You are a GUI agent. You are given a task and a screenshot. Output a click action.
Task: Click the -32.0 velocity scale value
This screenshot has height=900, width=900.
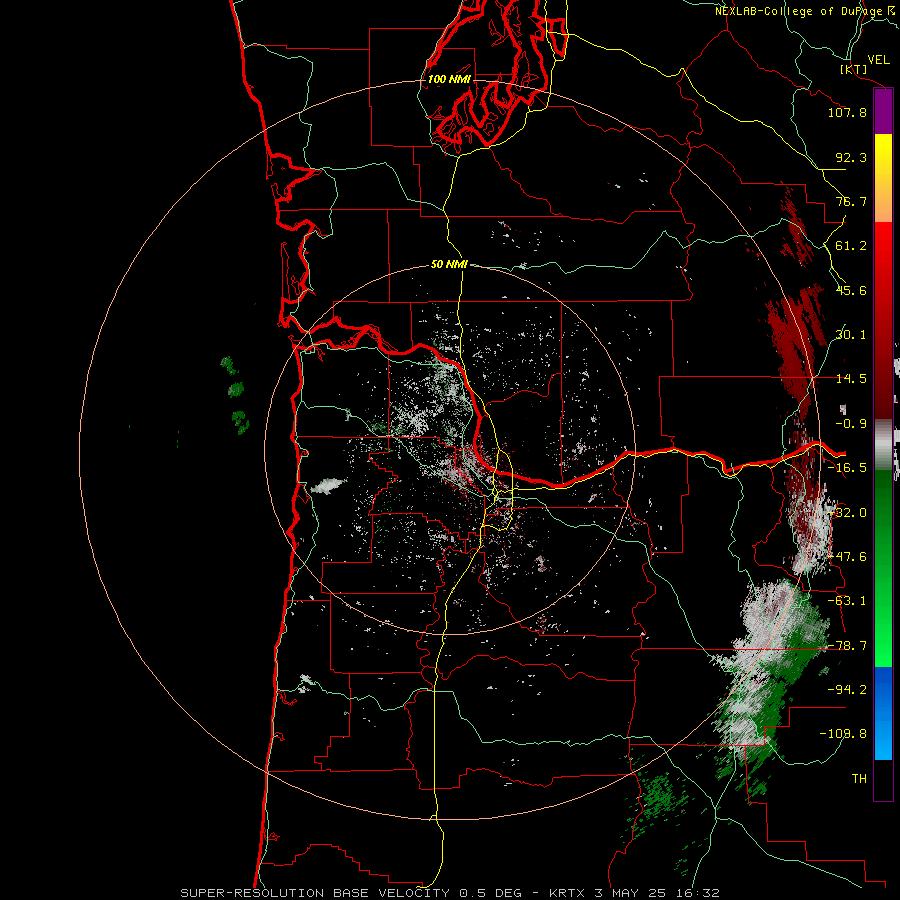tap(847, 513)
